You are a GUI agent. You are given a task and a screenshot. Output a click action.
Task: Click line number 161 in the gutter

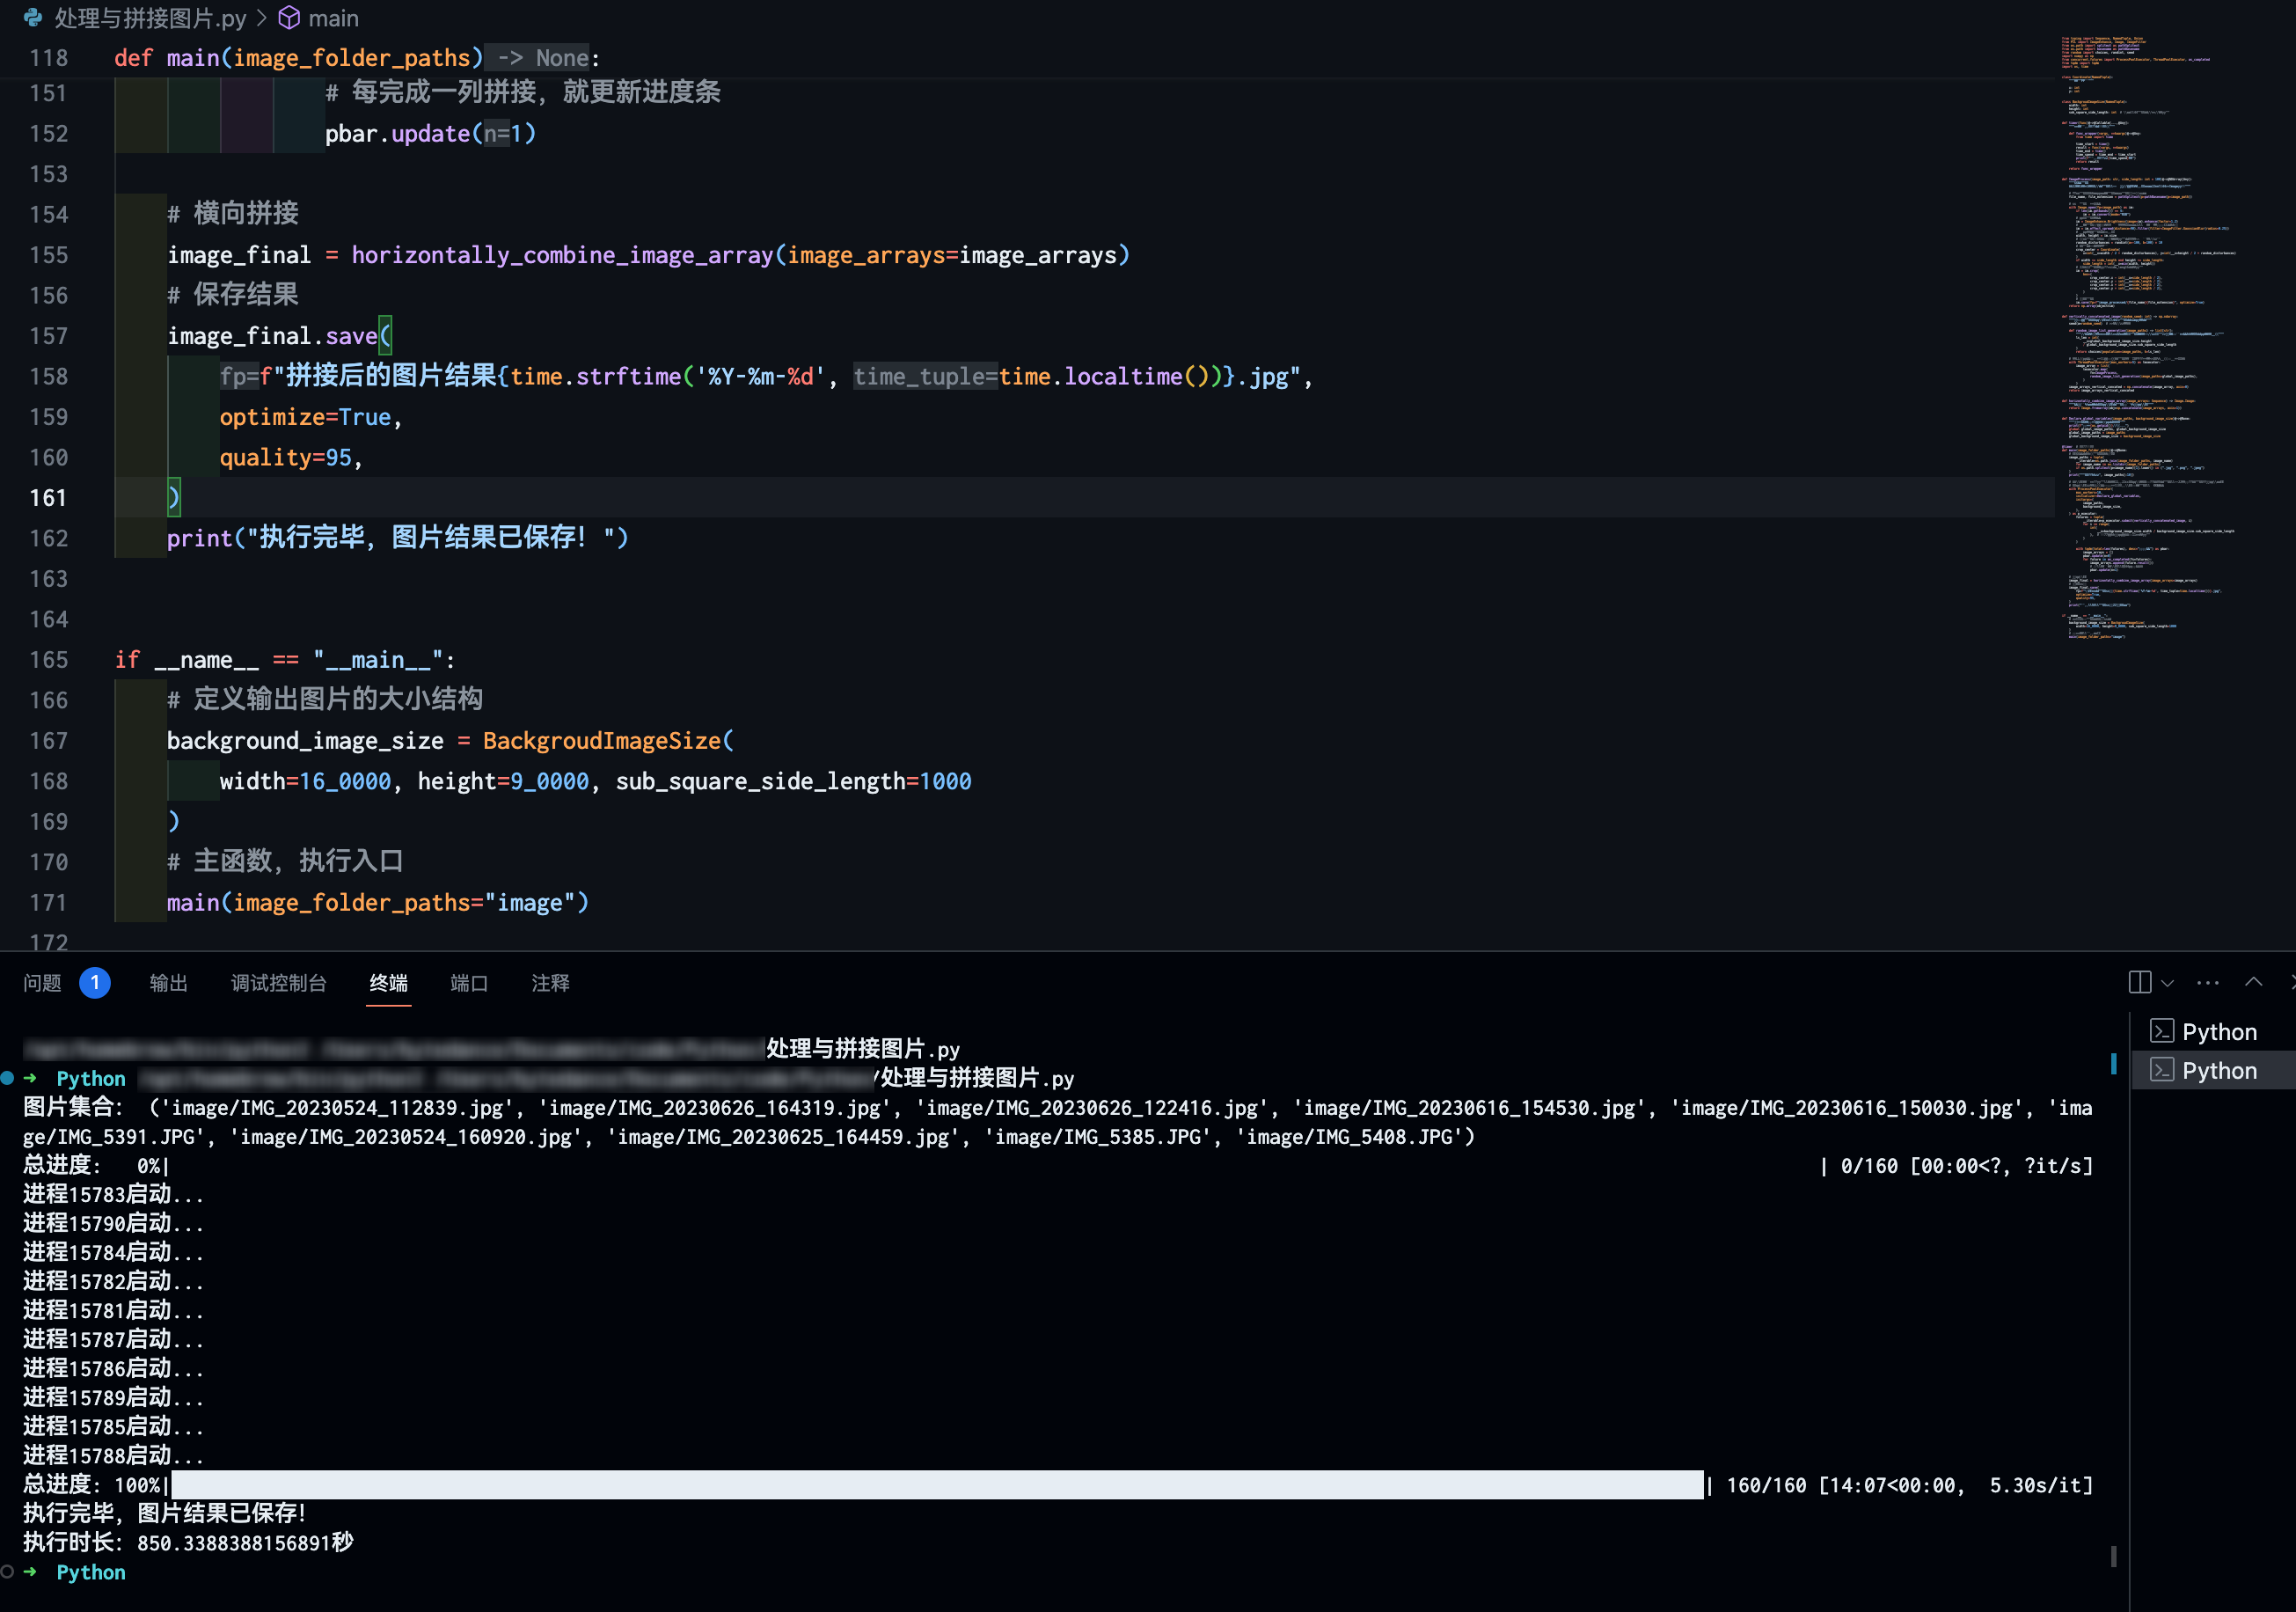pyautogui.click(x=48, y=498)
